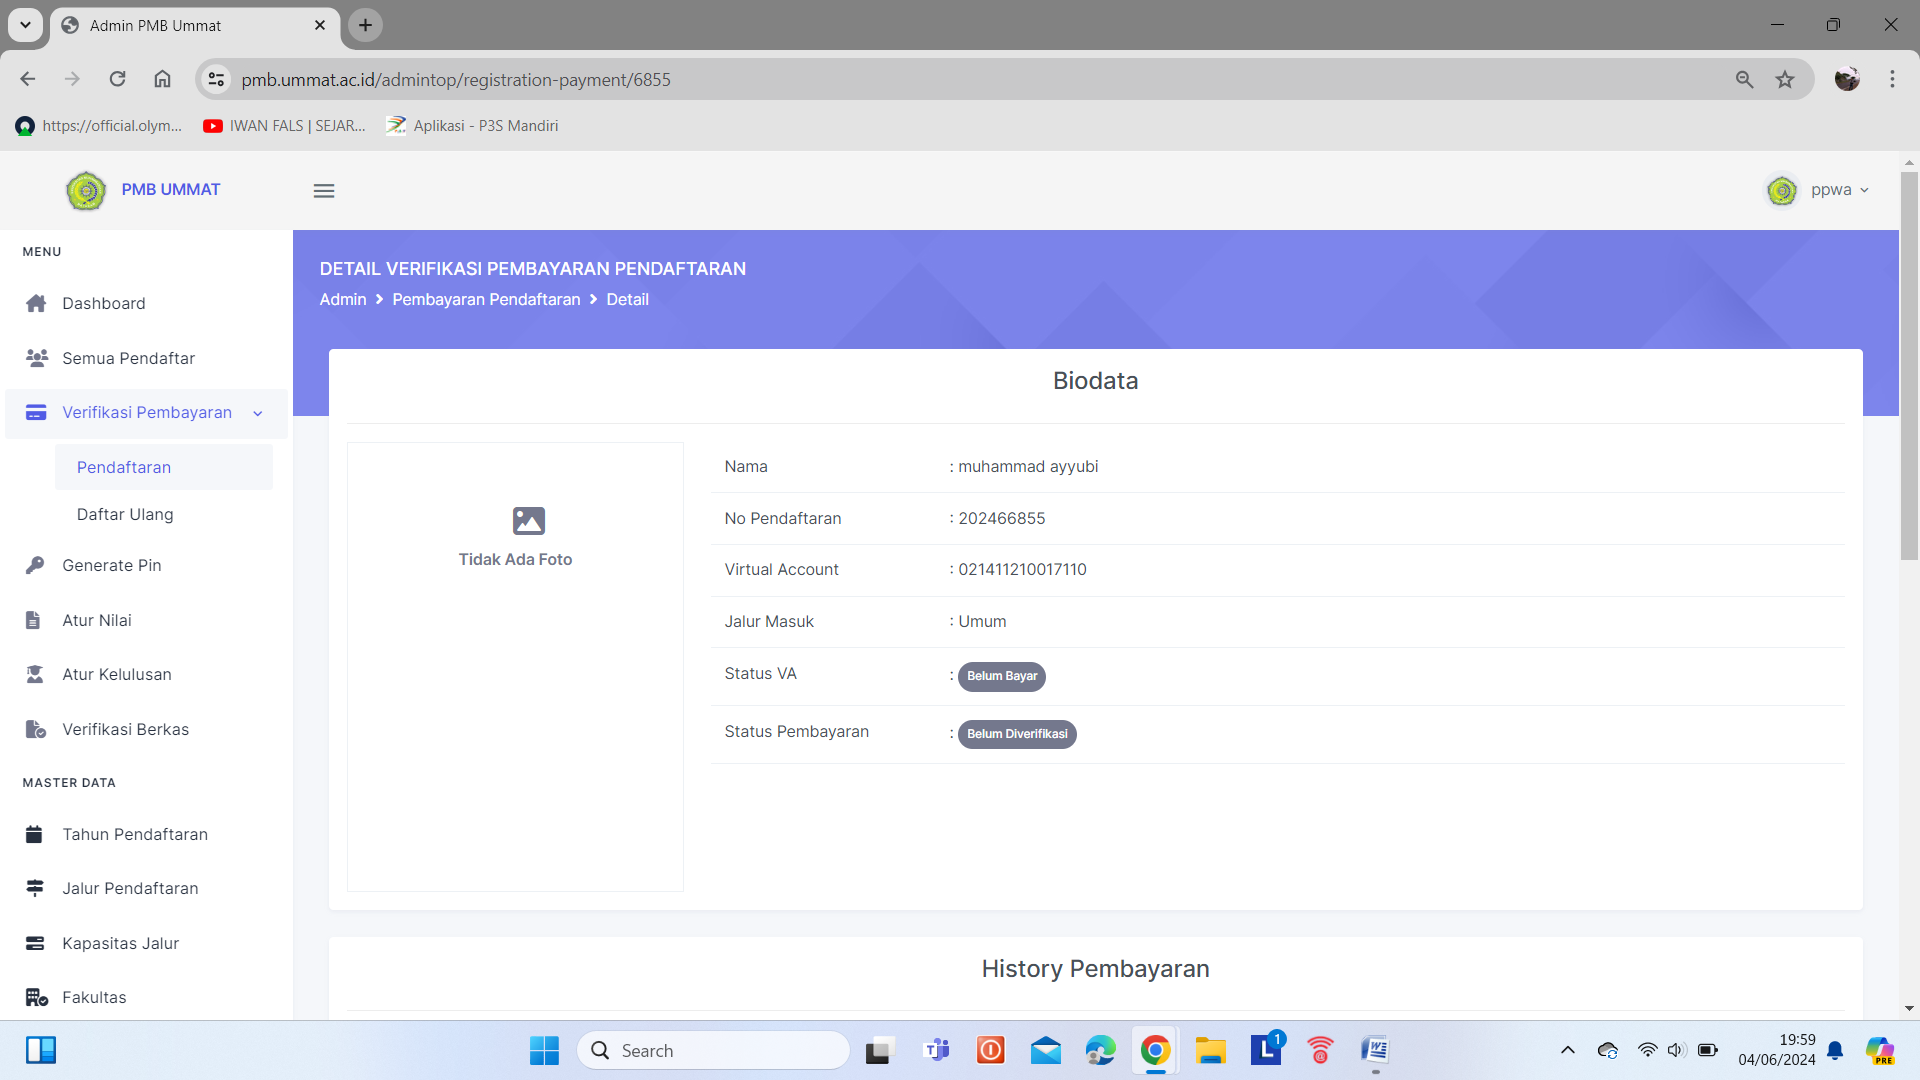Open Tahun Pendaftaran calendar icon

coord(34,834)
